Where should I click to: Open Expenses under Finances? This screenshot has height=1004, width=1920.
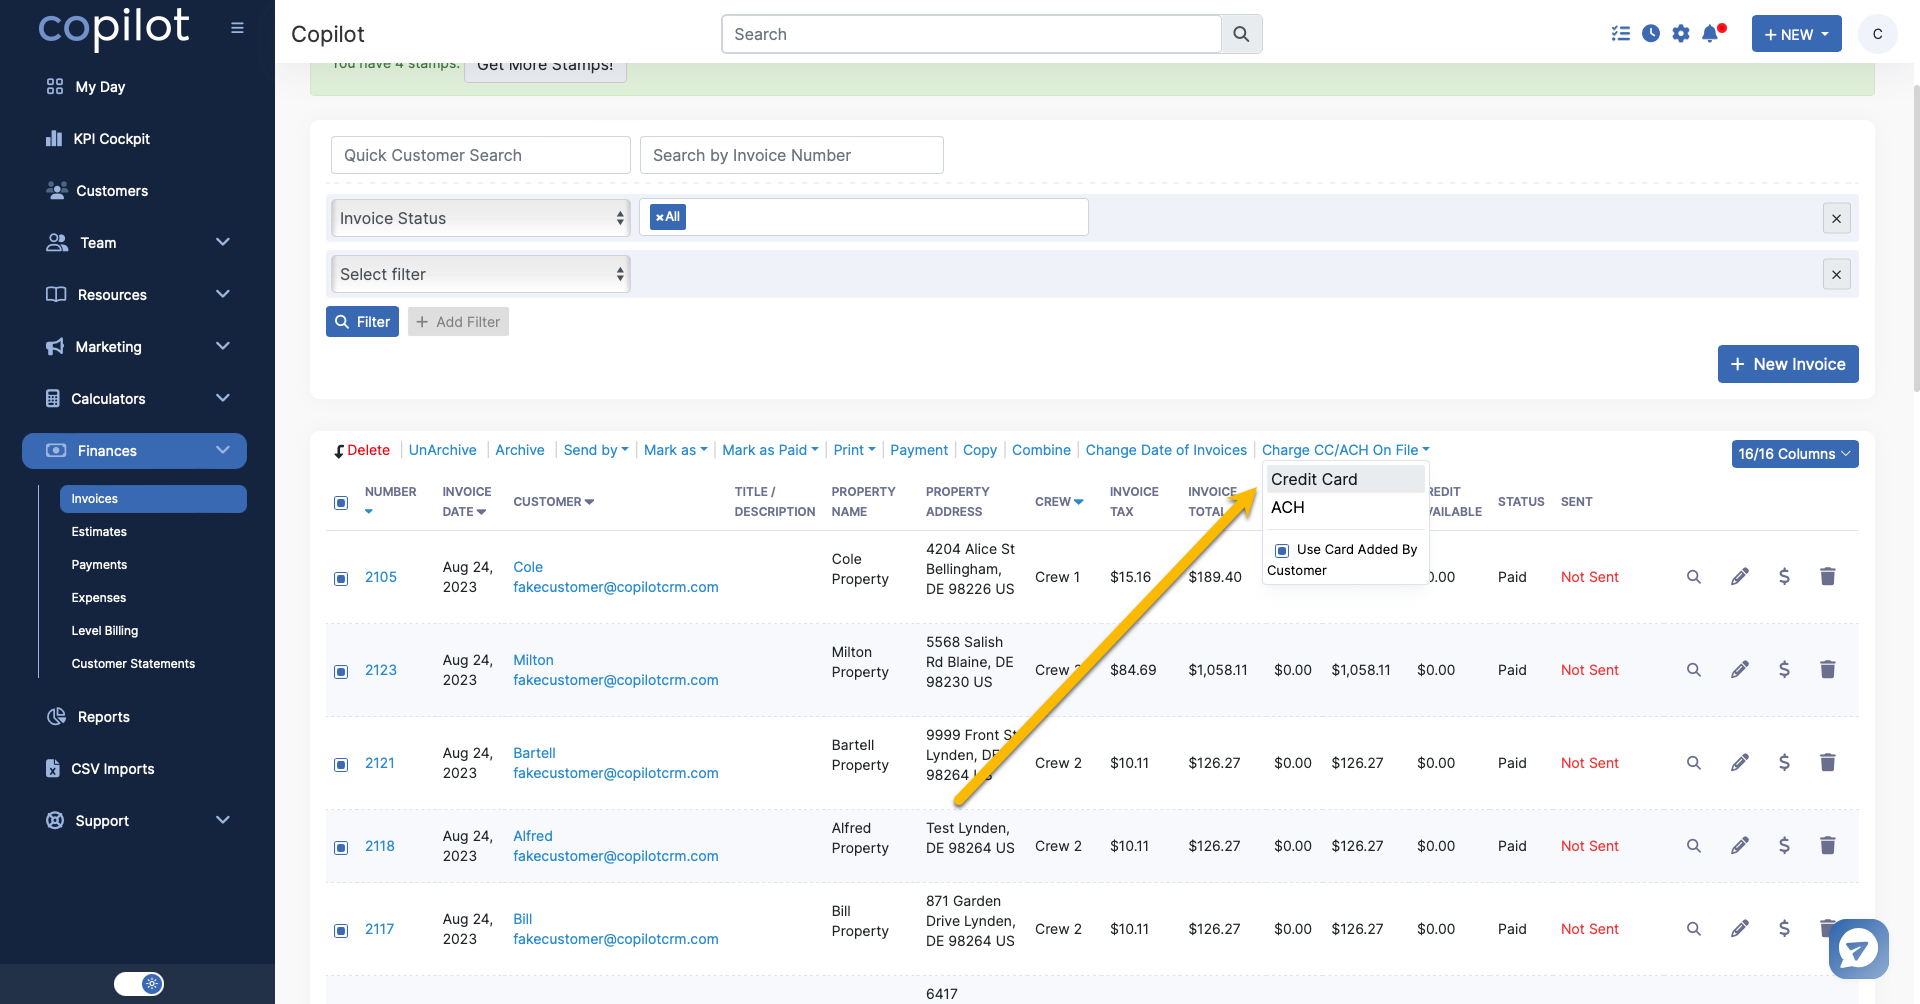pyautogui.click(x=99, y=598)
